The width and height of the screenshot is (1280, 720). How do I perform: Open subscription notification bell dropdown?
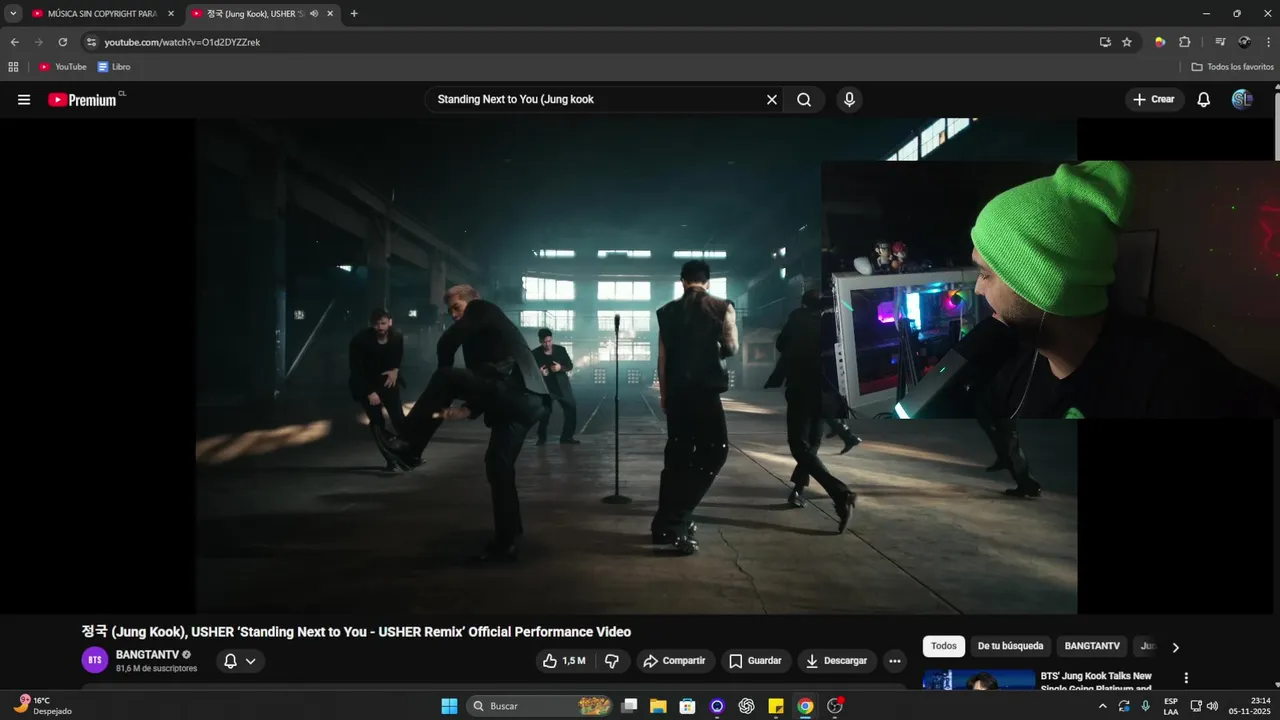tap(240, 661)
